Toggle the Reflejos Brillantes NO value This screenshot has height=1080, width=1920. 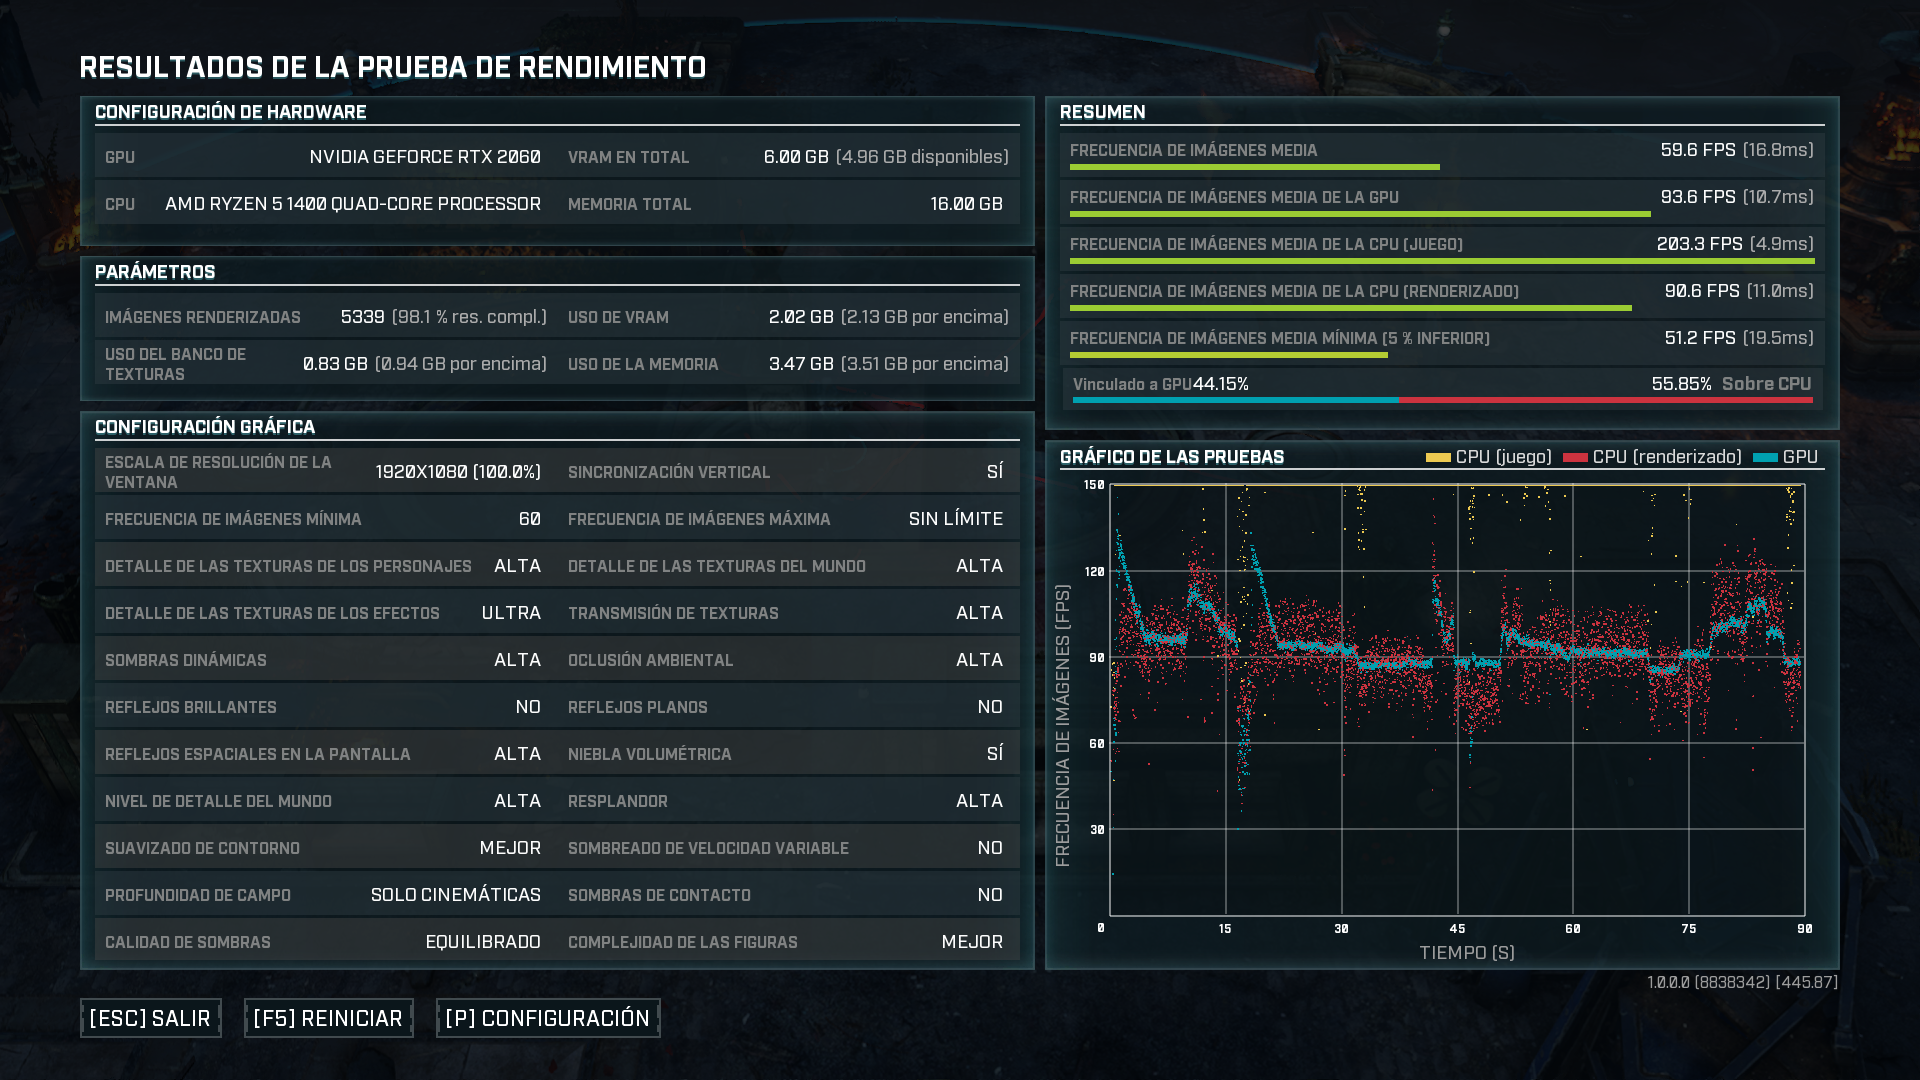coord(528,707)
